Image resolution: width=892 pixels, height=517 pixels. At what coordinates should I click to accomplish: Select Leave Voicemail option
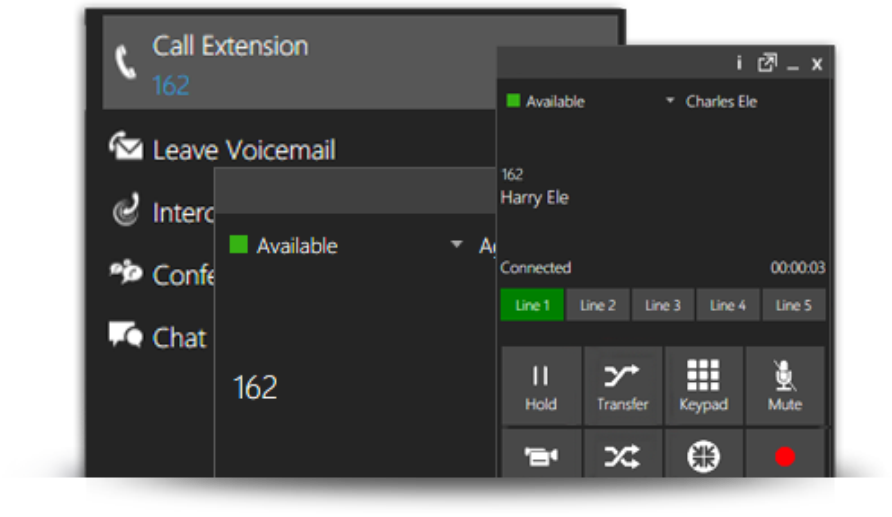pyautogui.click(x=243, y=150)
